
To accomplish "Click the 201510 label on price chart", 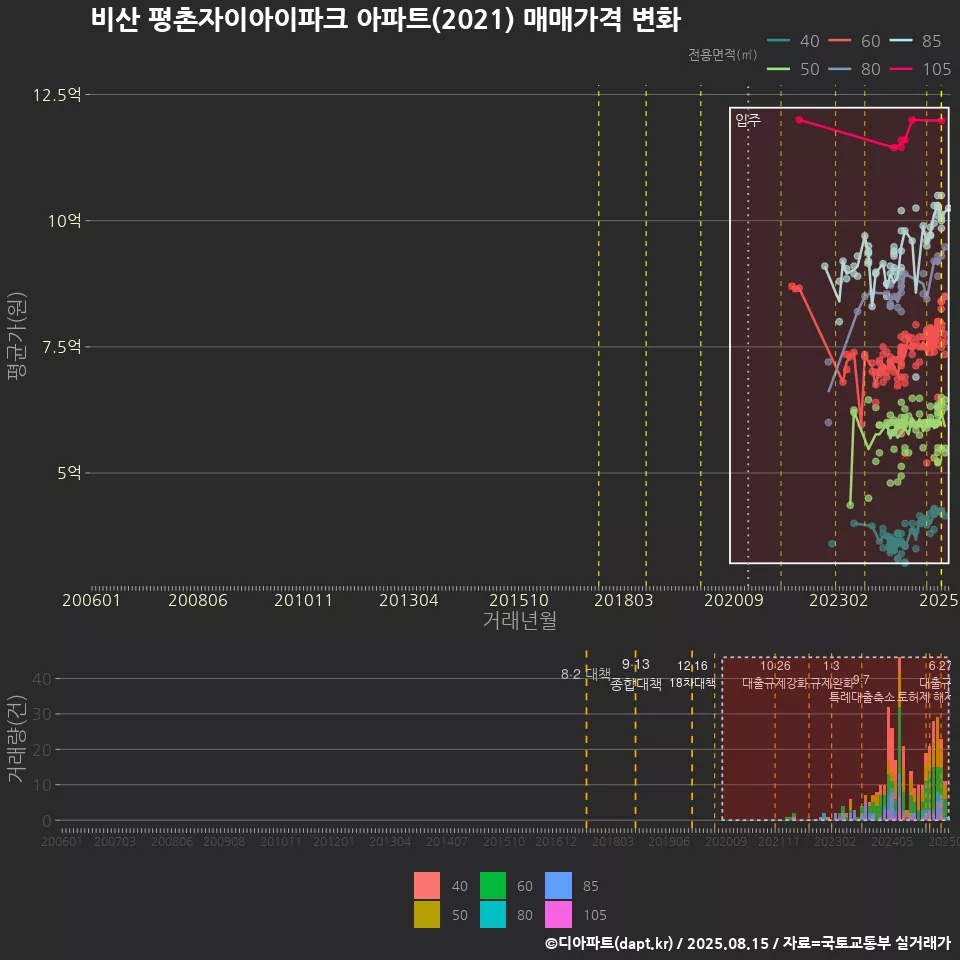I will pos(519,600).
